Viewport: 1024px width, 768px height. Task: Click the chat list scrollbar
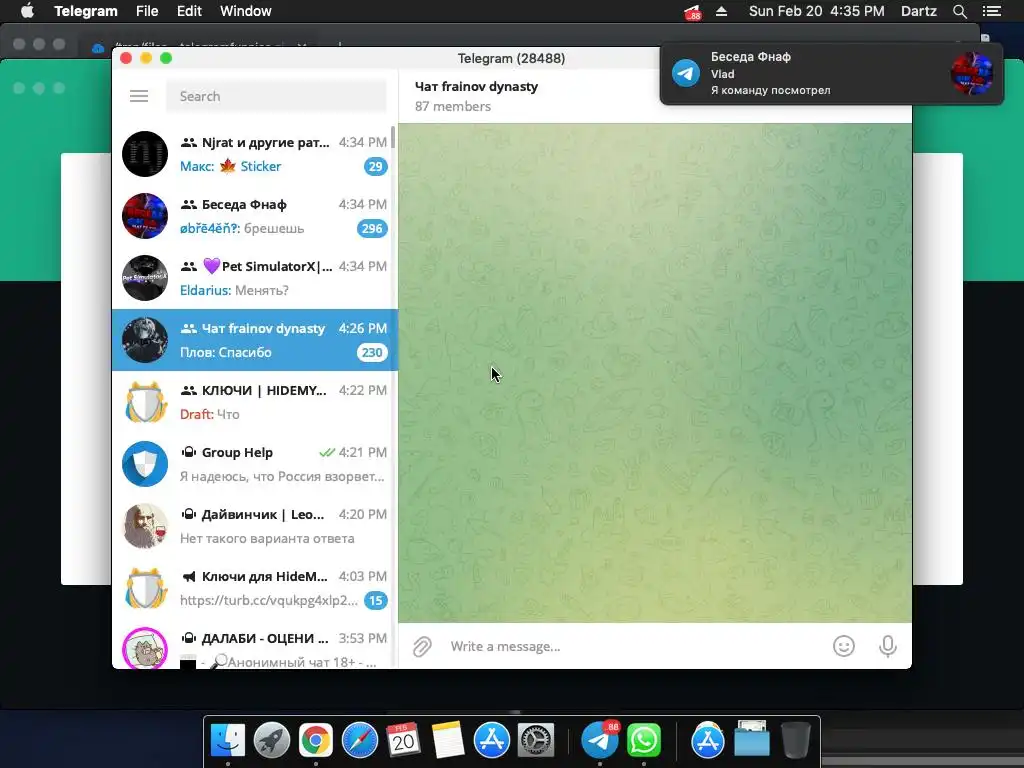click(x=393, y=137)
